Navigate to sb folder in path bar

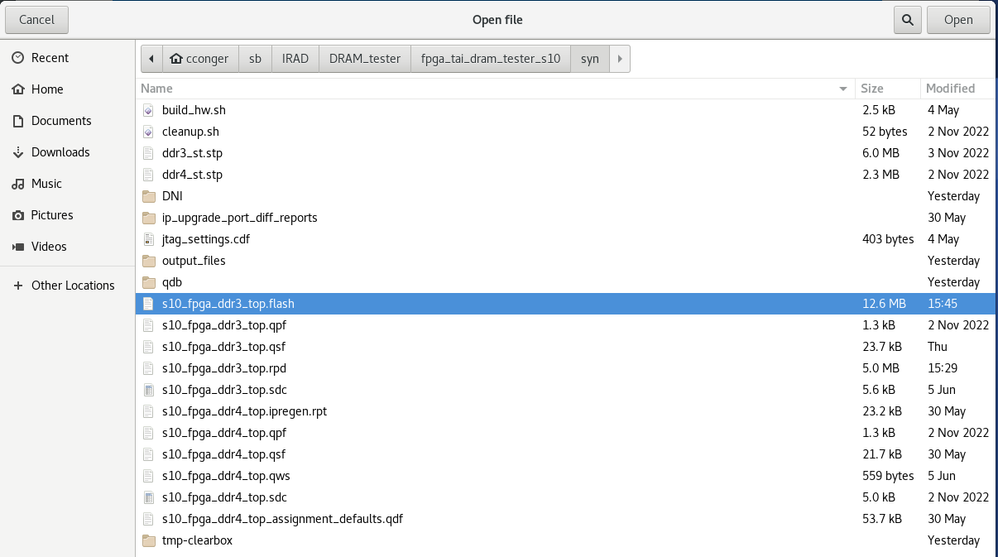pyautogui.click(x=255, y=59)
